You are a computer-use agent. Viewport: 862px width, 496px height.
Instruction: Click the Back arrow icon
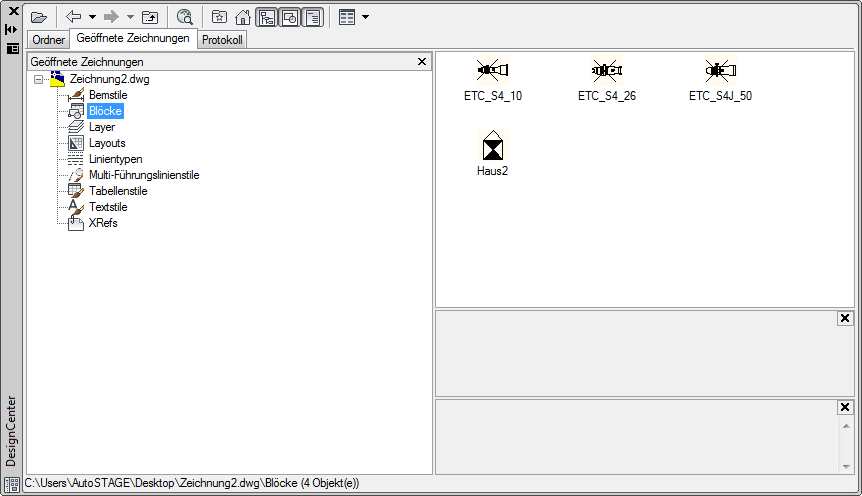(x=74, y=17)
